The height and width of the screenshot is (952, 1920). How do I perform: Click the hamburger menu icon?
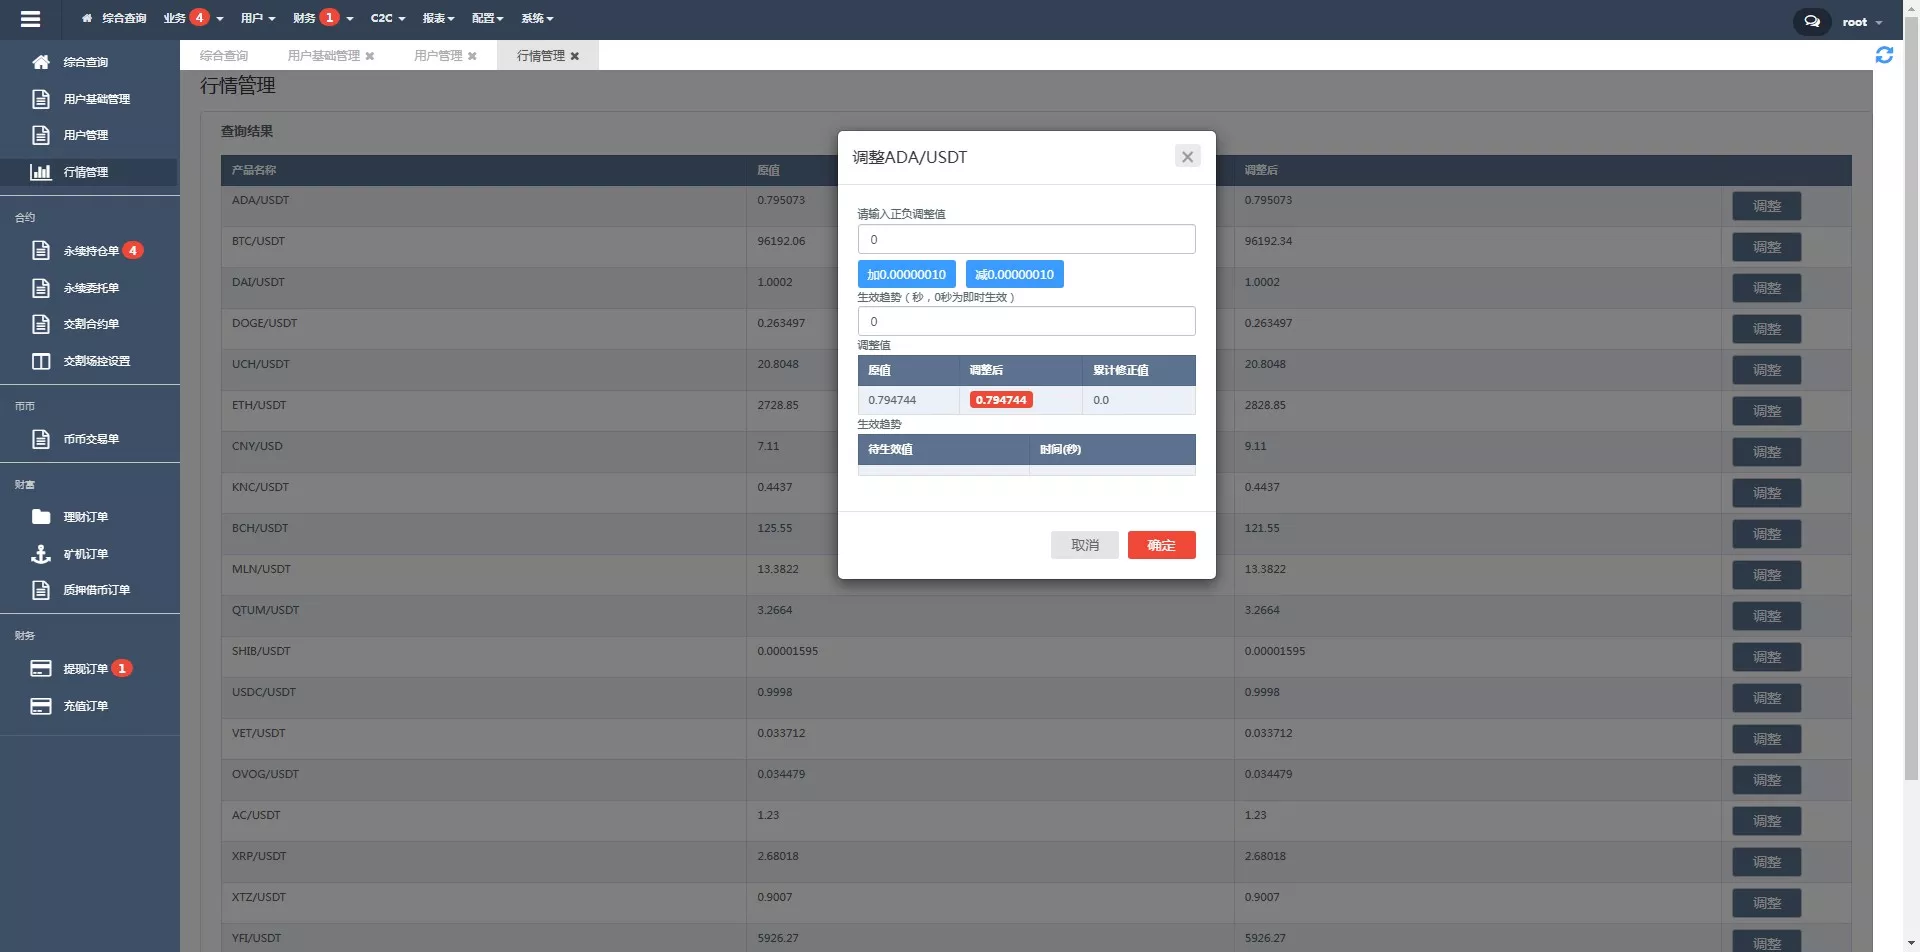(30, 18)
